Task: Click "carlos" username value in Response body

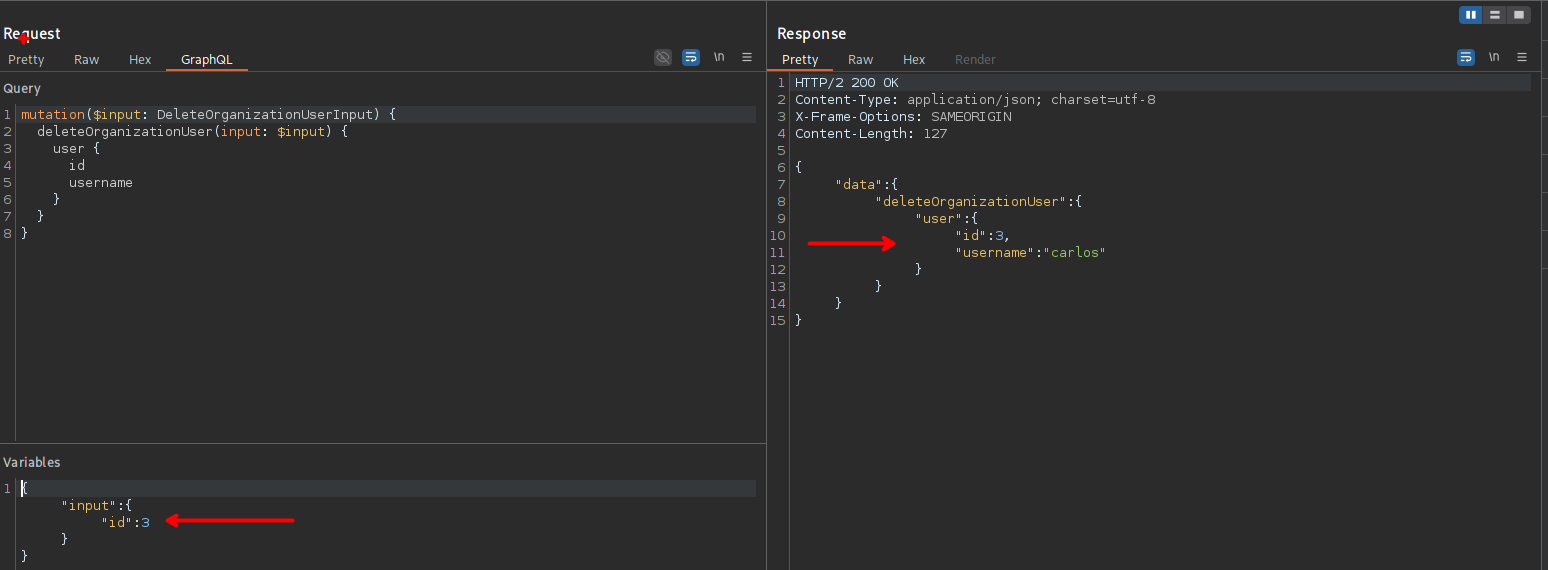Action: [x=1074, y=253]
